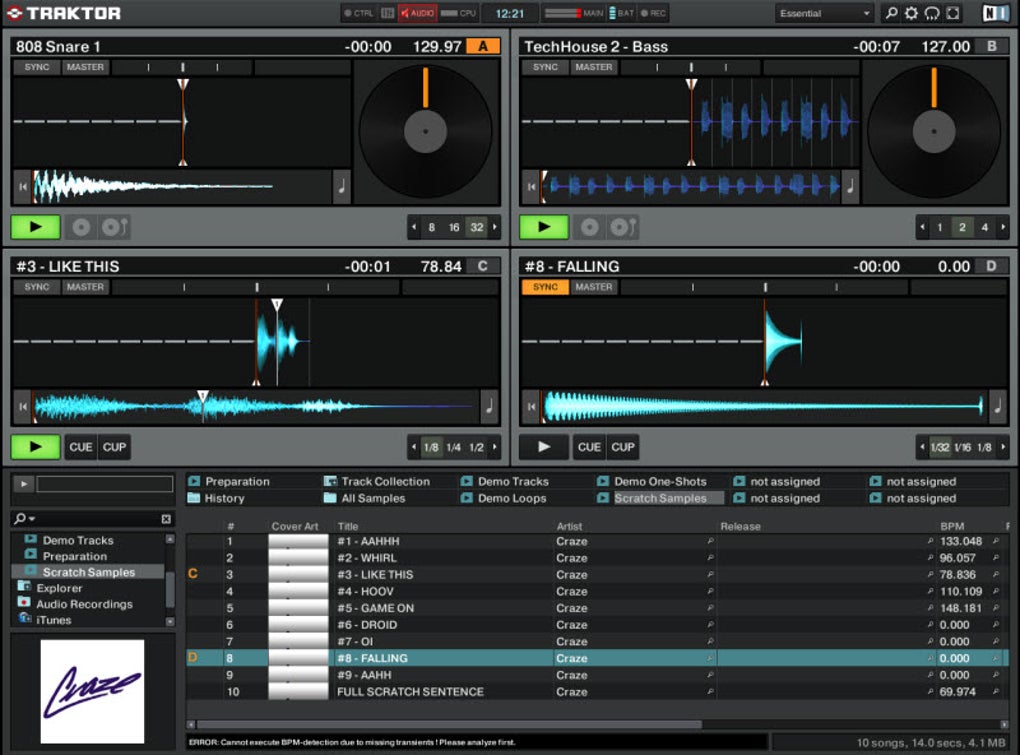The height and width of the screenshot is (755, 1020).
Task: Open the Demo One-Shots favorite
Action: click(x=660, y=481)
